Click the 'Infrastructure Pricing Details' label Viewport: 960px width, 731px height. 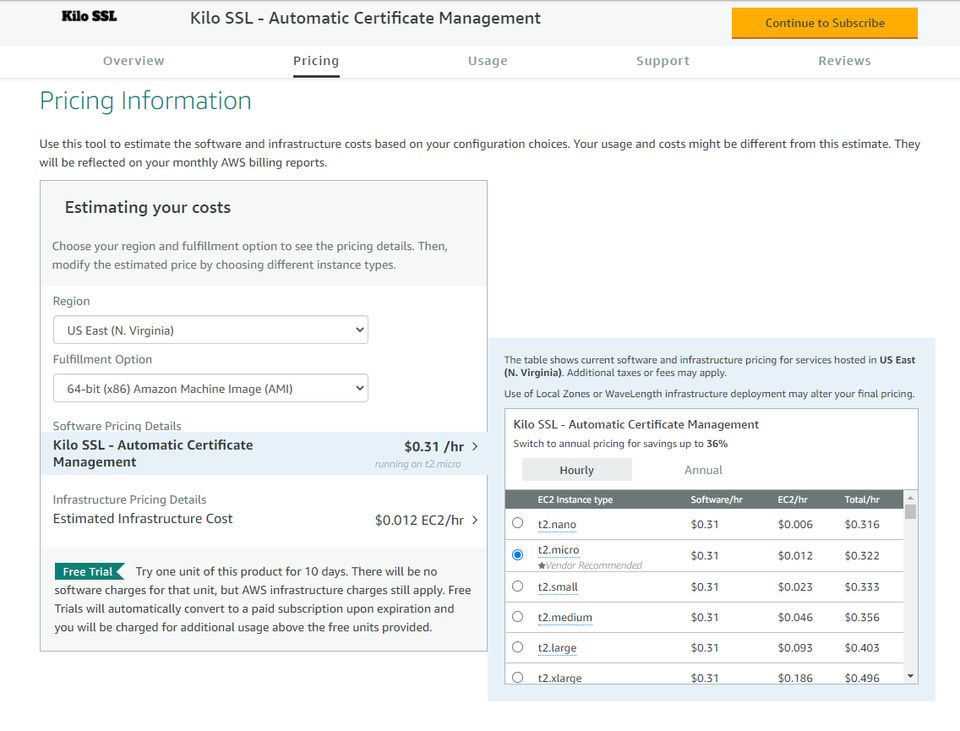(x=129, y=500)
